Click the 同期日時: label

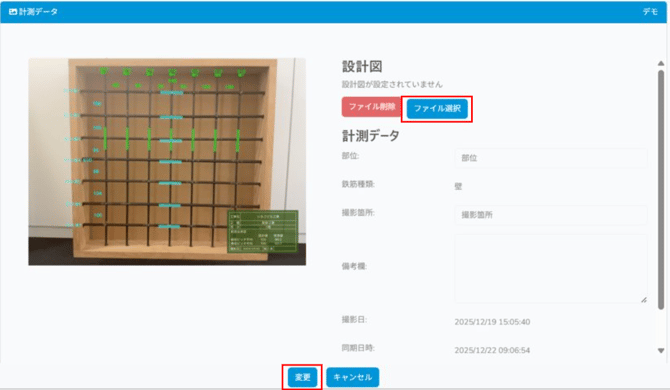coord(358,348)
